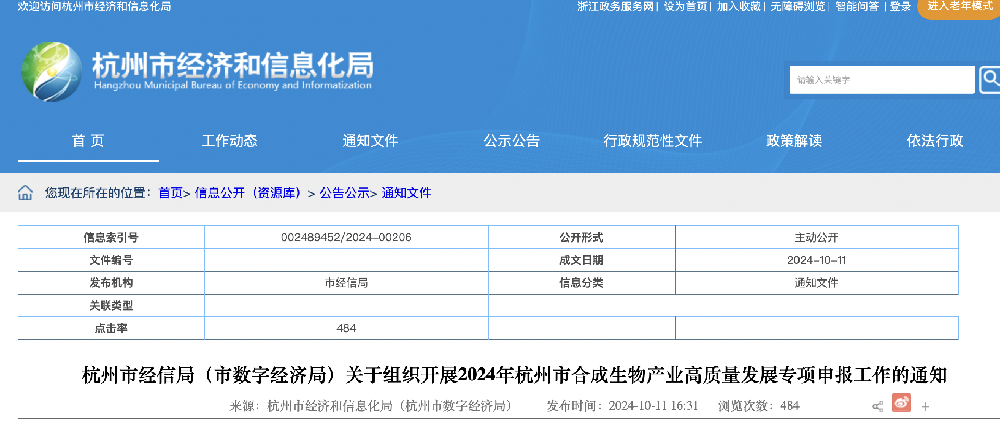Screen dimensions: 1000x433
Task: Click date cell 2024-10-11
Action: pos(816,260)
